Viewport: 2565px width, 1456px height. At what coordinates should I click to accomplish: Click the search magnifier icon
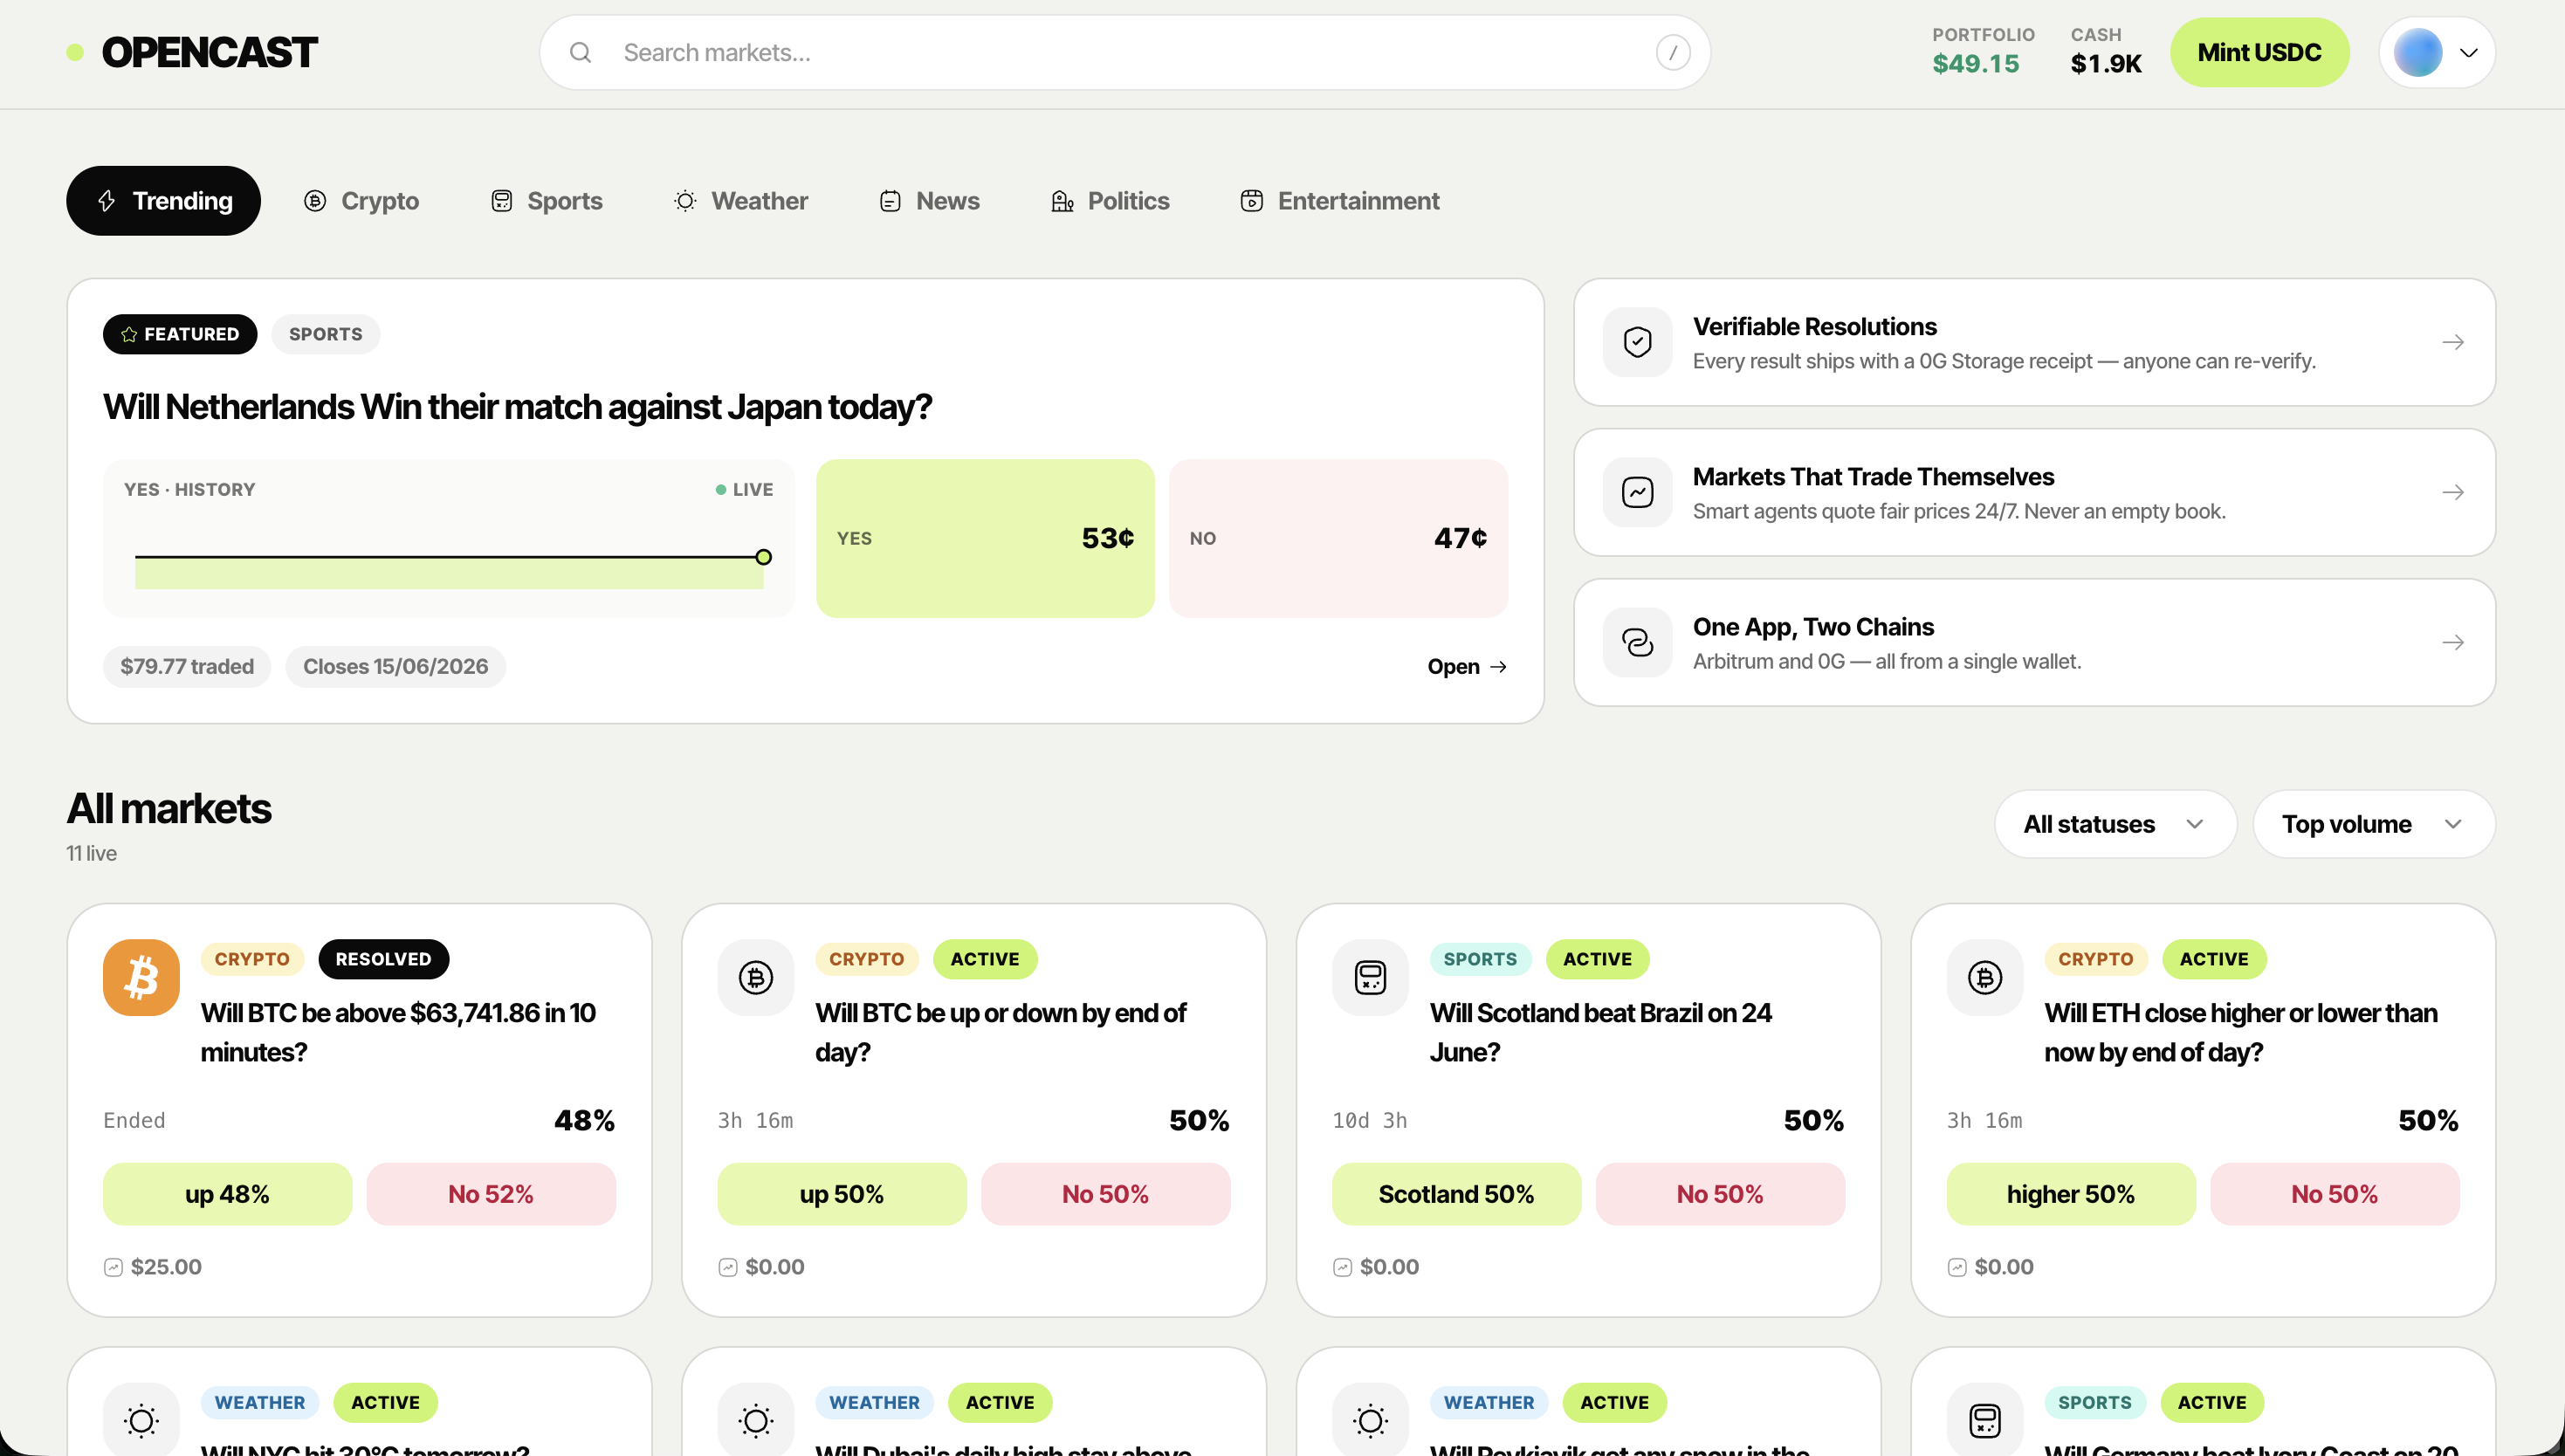(x=580, y=52)
